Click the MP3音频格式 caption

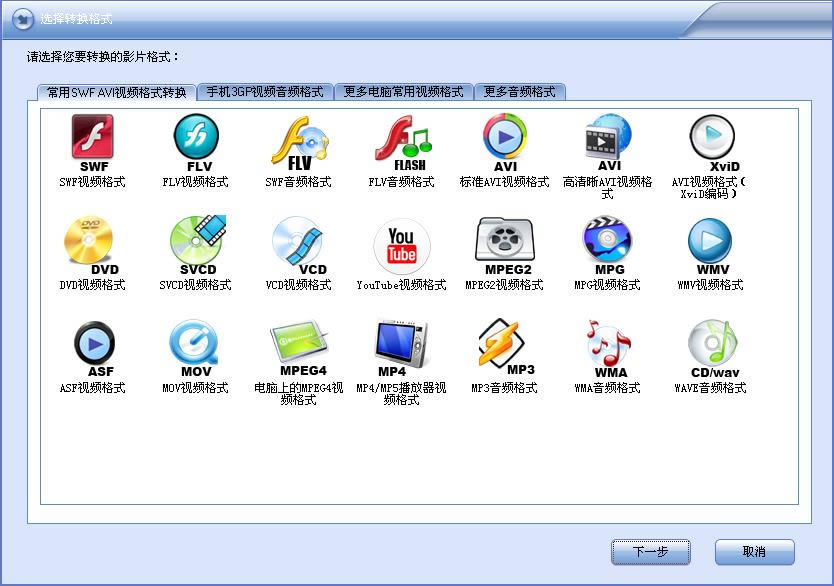504,388
